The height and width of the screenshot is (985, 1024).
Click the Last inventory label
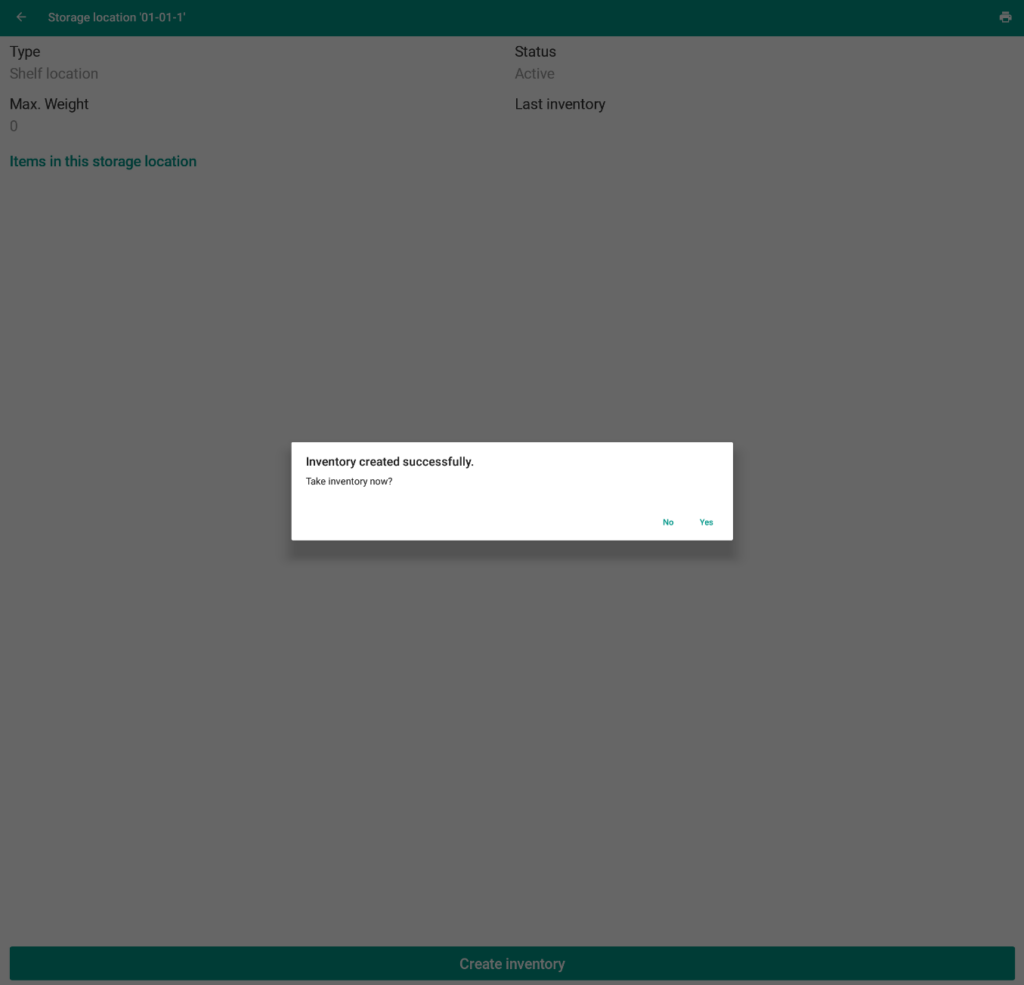click(560, 104)
